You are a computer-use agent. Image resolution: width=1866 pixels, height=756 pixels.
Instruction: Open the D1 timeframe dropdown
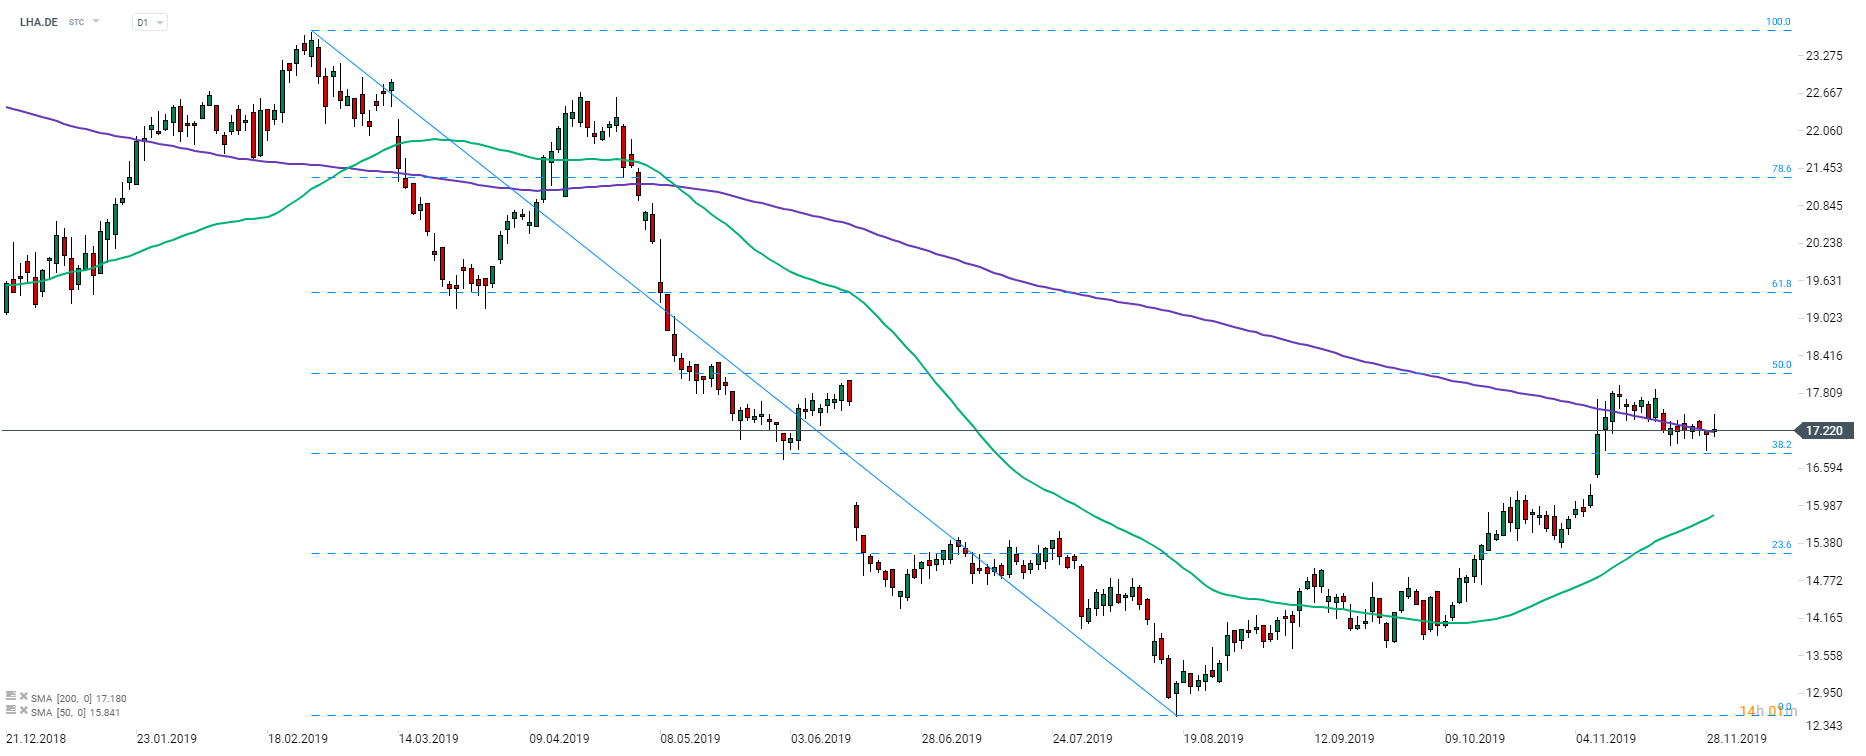[149, 22]
